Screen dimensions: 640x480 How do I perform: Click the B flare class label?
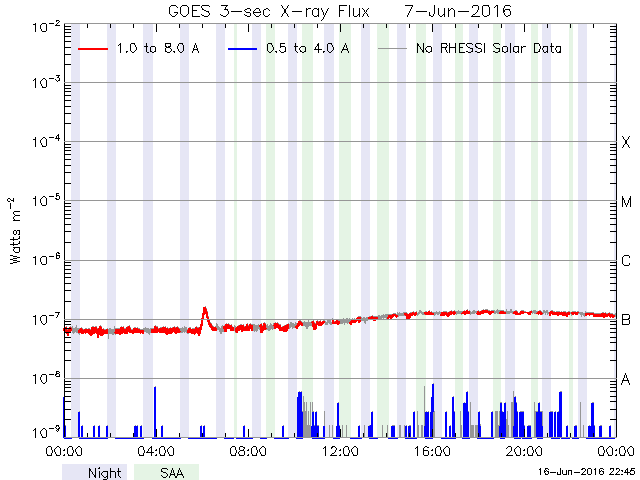626,321
